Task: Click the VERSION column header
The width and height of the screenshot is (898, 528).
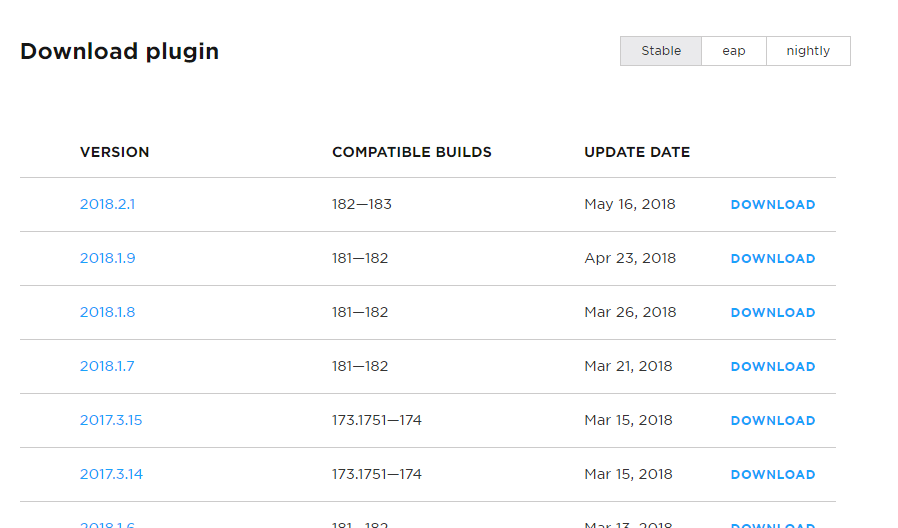Action: tap(115, 152)
